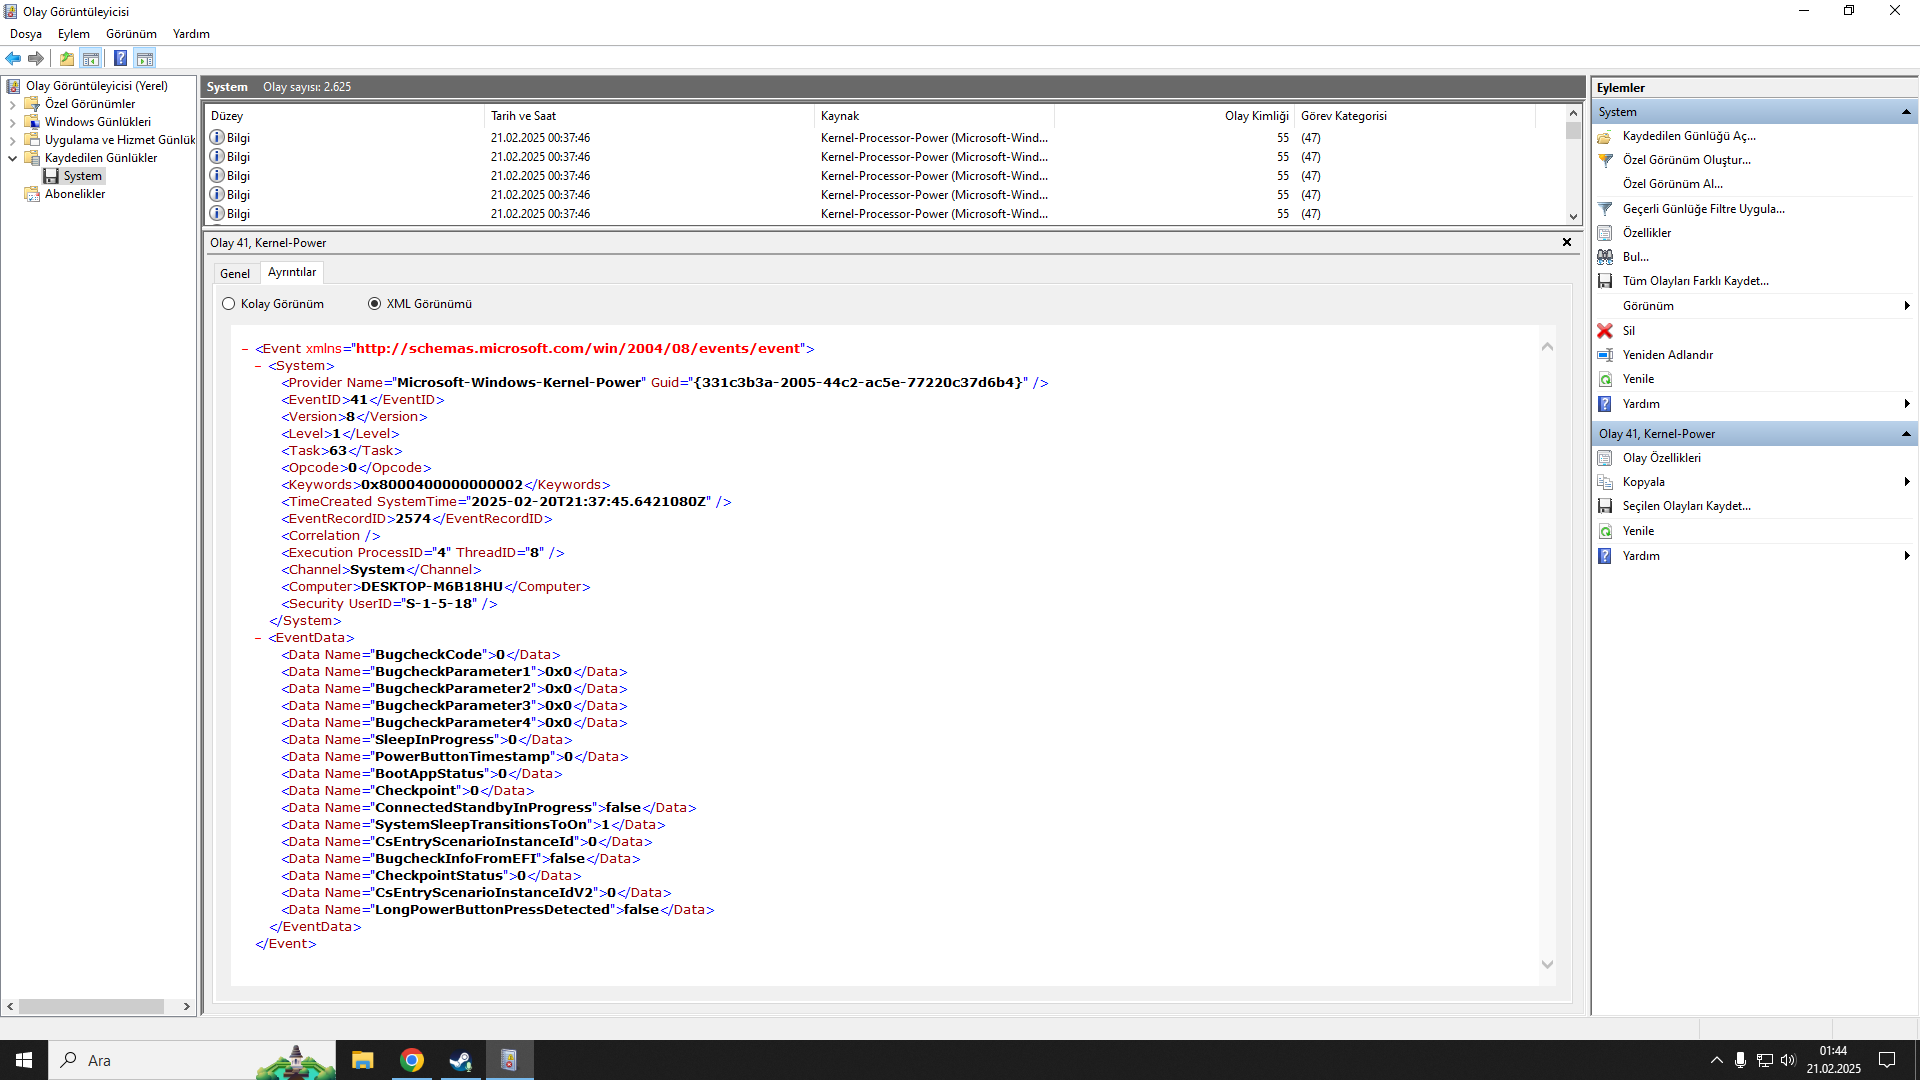Click the show/hide console tree toolbar icon
Screen dimensions: 1920x1080
(91, 58)
